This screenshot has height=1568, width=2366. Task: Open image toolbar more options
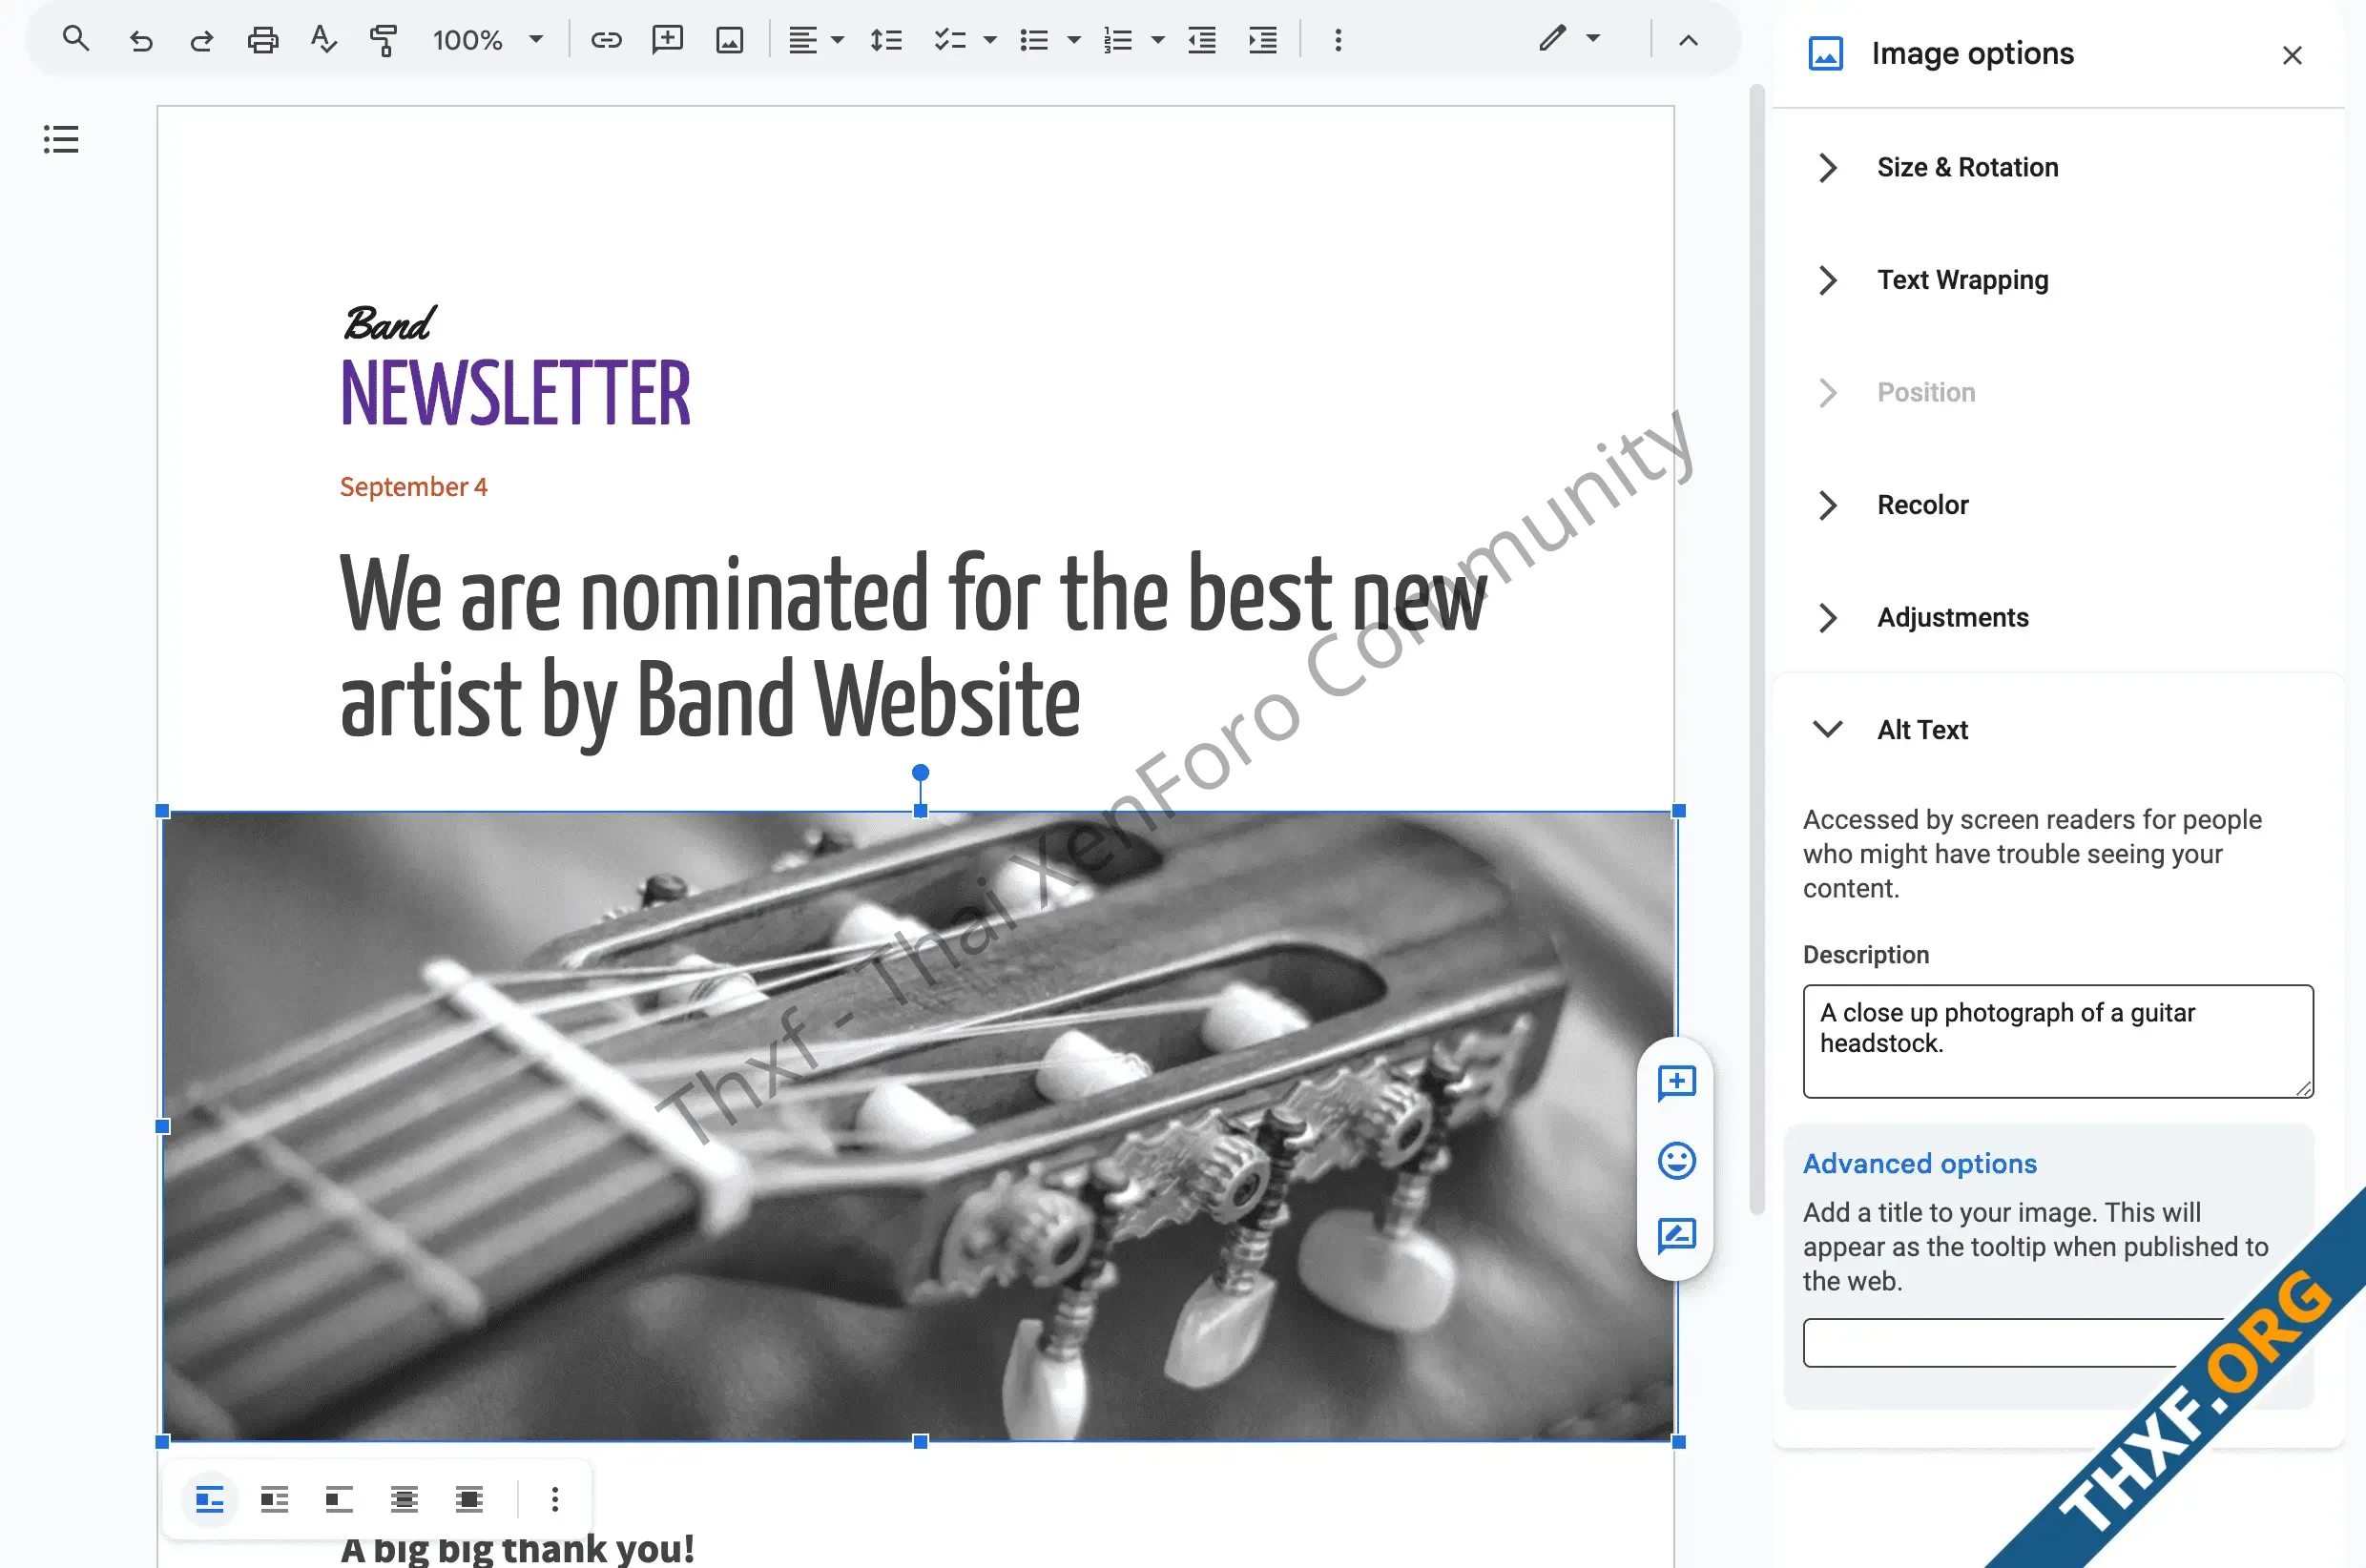click(555, 1499)
